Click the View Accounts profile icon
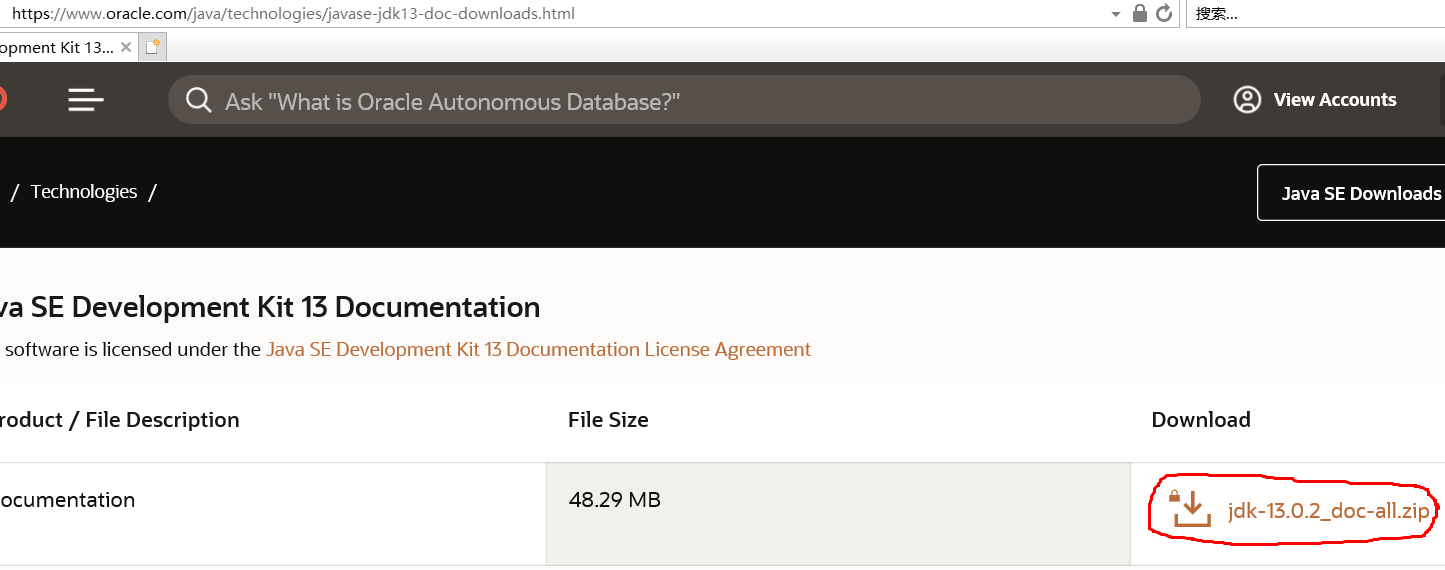 click(x=1247, y=100)
